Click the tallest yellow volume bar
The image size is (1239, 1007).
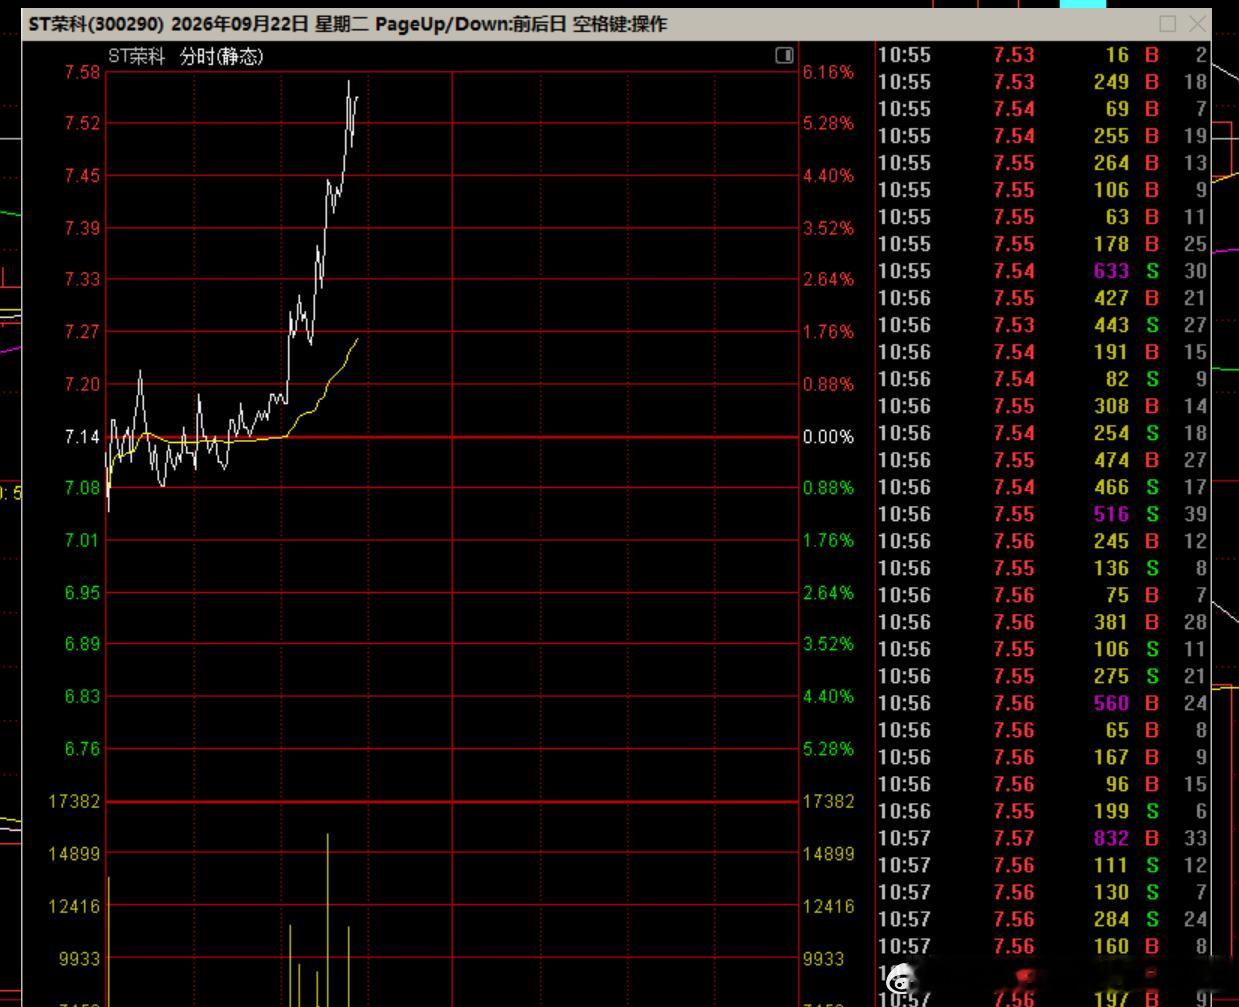(327, 919)
